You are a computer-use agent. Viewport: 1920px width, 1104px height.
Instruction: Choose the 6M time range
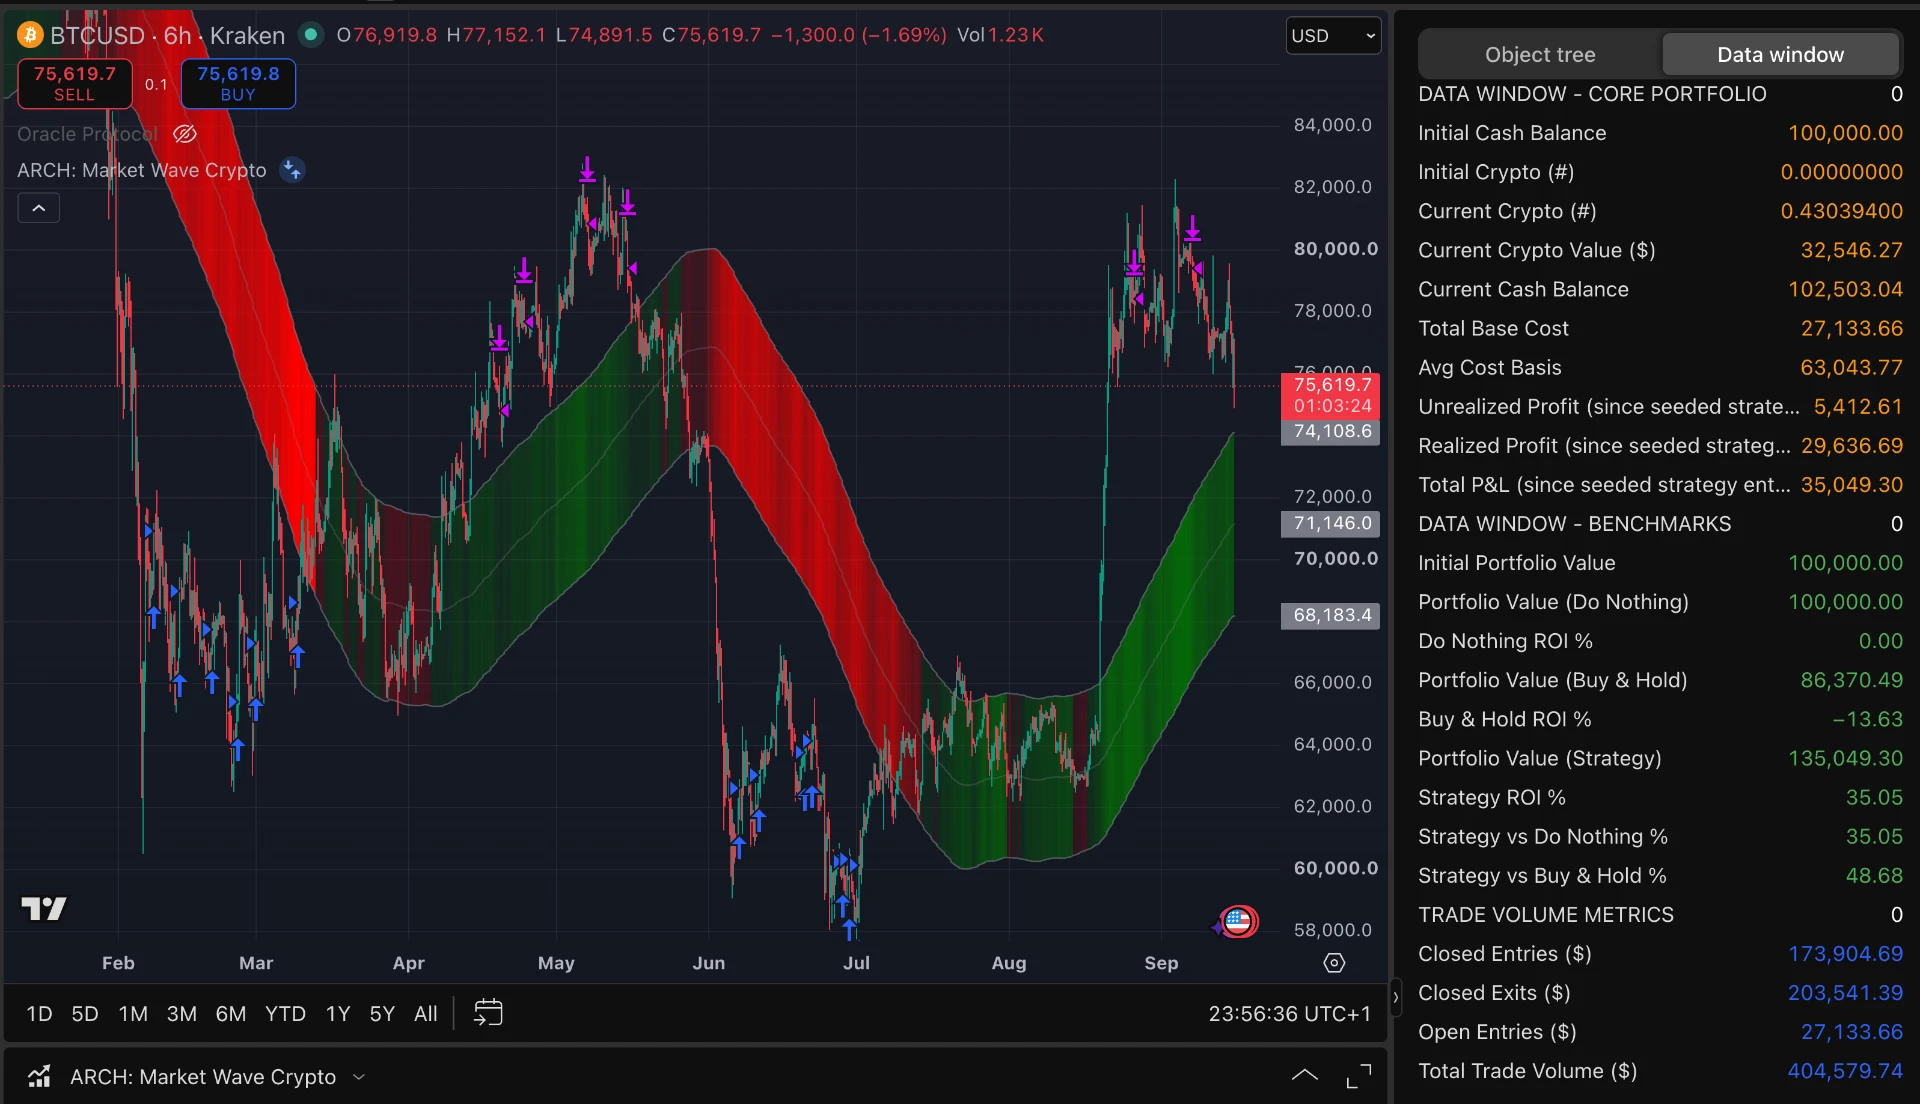231,1014
